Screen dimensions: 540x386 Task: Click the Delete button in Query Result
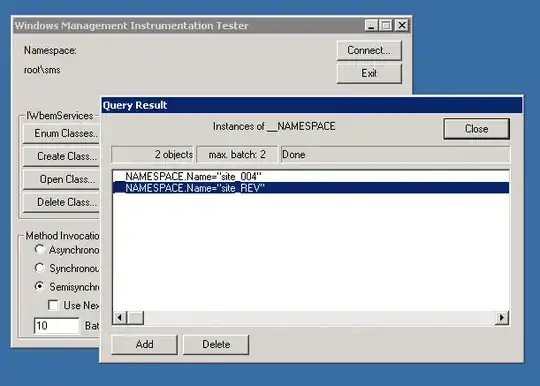click(x=216, y=344)
